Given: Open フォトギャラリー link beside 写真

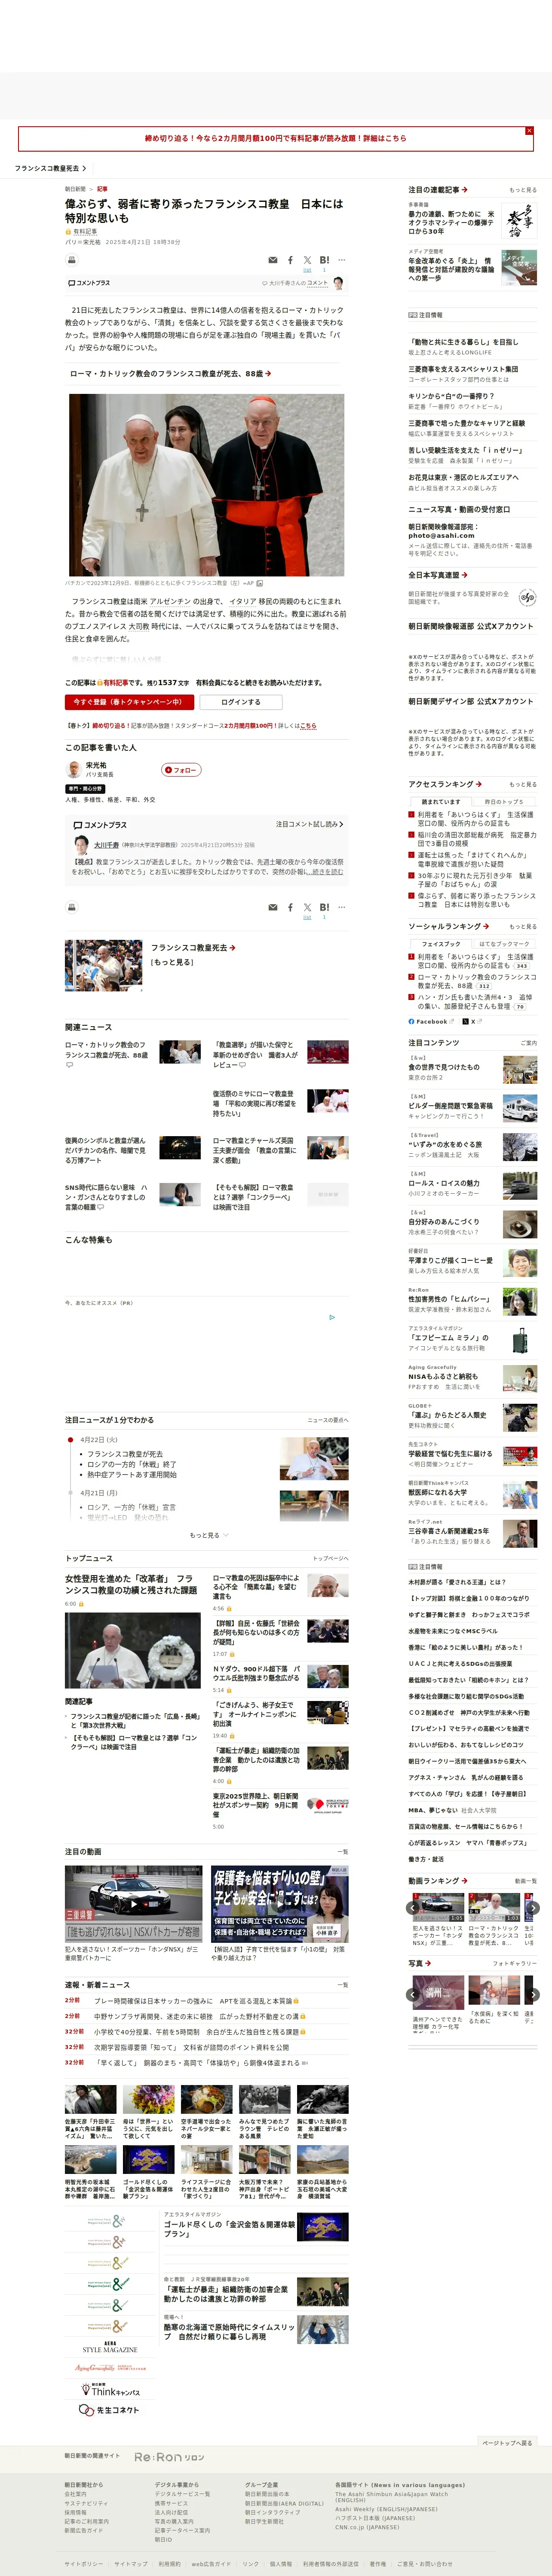Looking at the screenshot, I should click(x=515, y=1963).
